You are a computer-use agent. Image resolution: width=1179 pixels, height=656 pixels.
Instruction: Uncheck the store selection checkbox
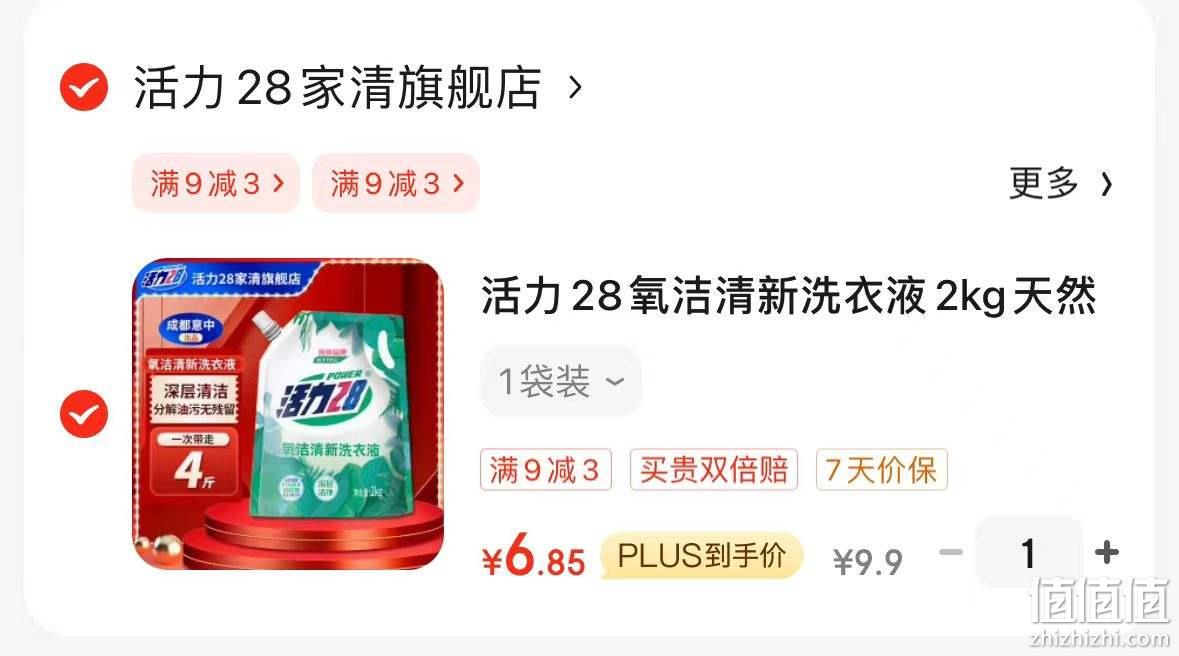pos(83,87)
